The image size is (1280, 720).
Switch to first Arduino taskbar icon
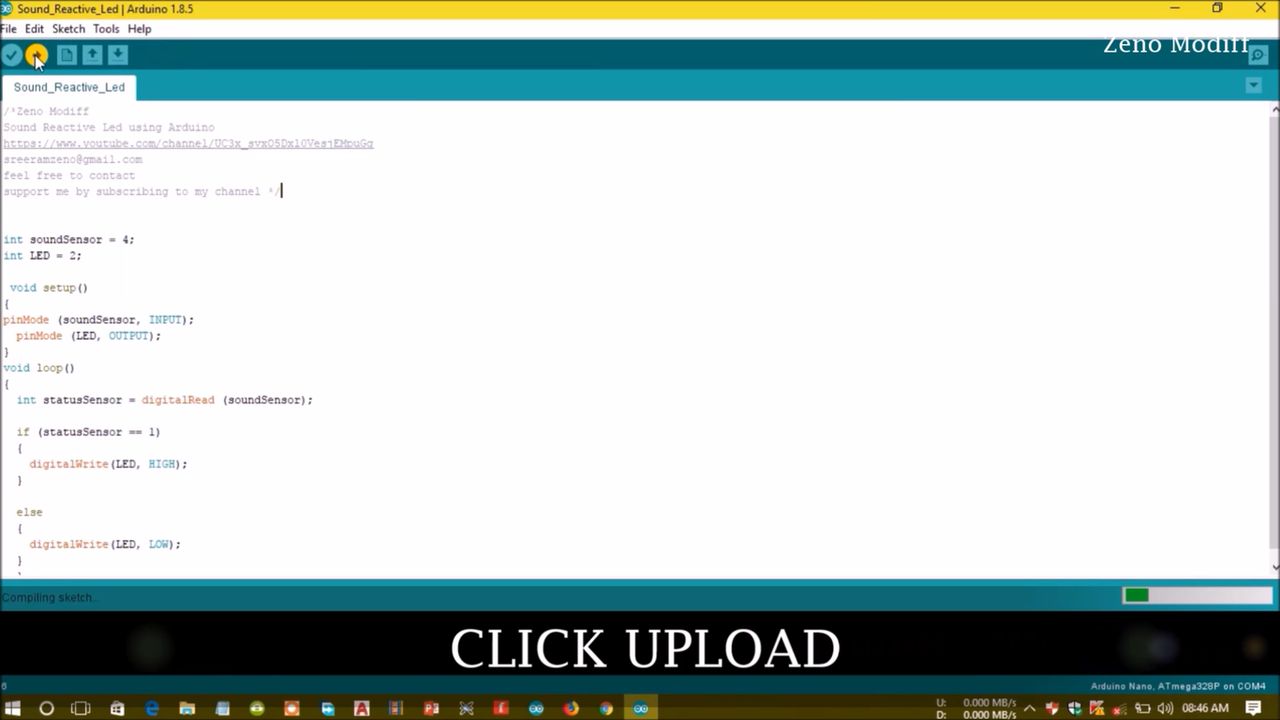click(536, 708)
